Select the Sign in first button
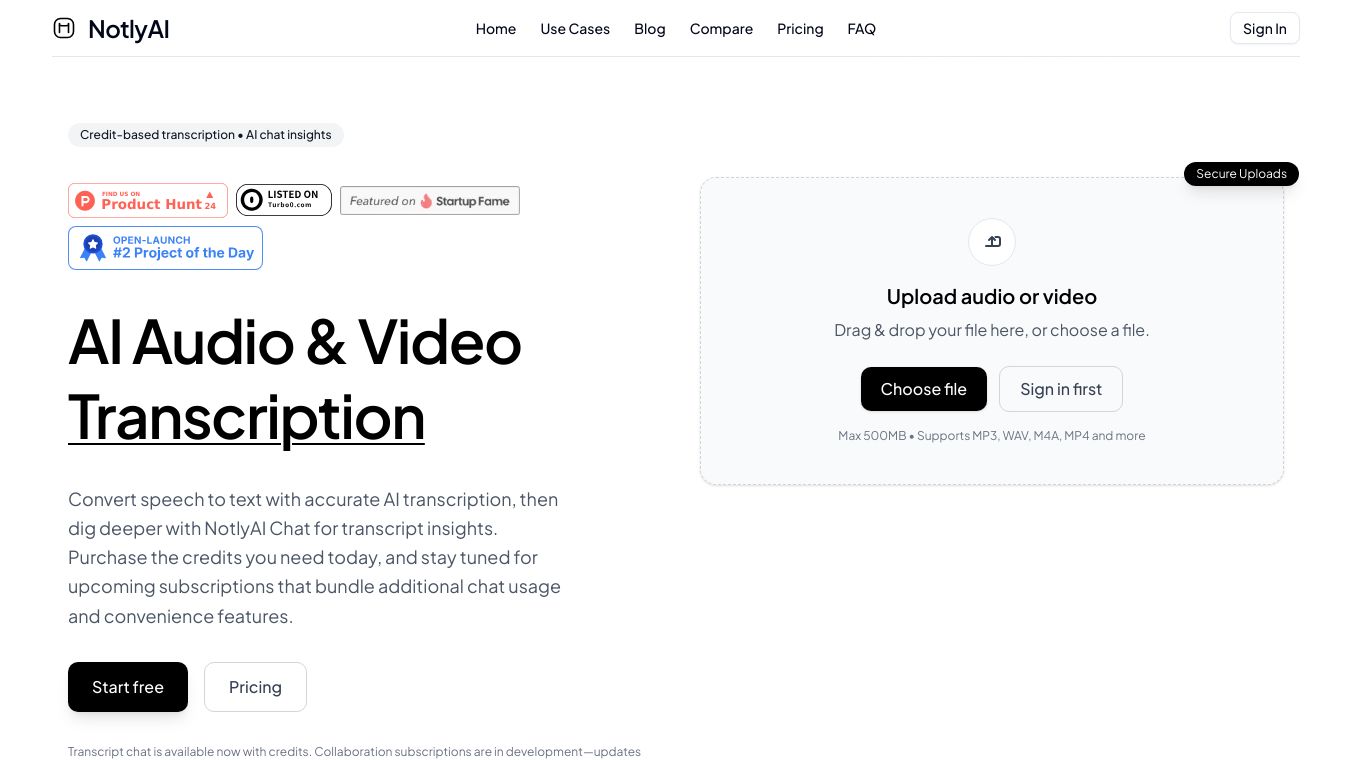 click(1061, 389)
